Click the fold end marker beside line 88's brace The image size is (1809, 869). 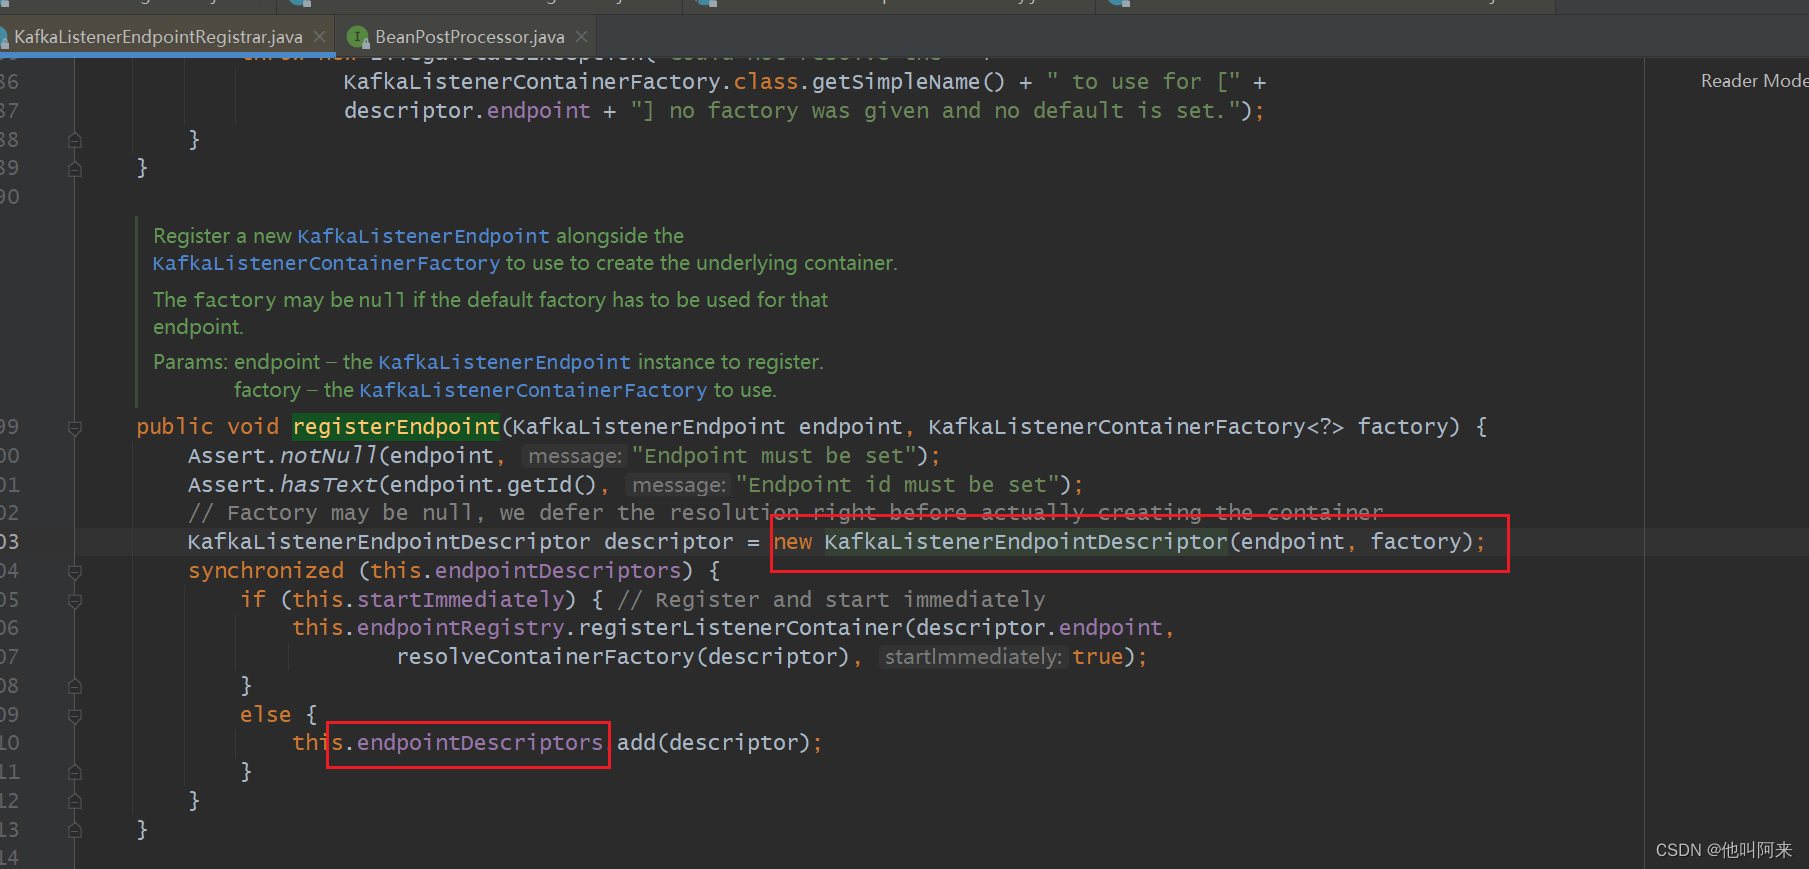click(x=75, y=140)
